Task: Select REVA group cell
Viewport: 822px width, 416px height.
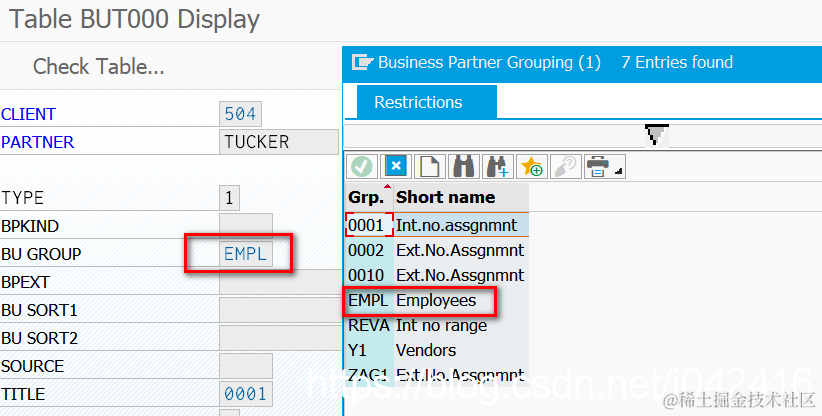Action: coord(369,325)
